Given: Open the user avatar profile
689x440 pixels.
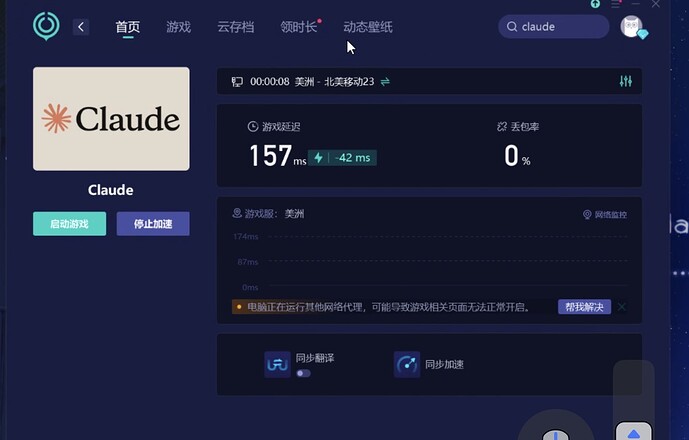Looking at the screenshot, I should (631, 26).
